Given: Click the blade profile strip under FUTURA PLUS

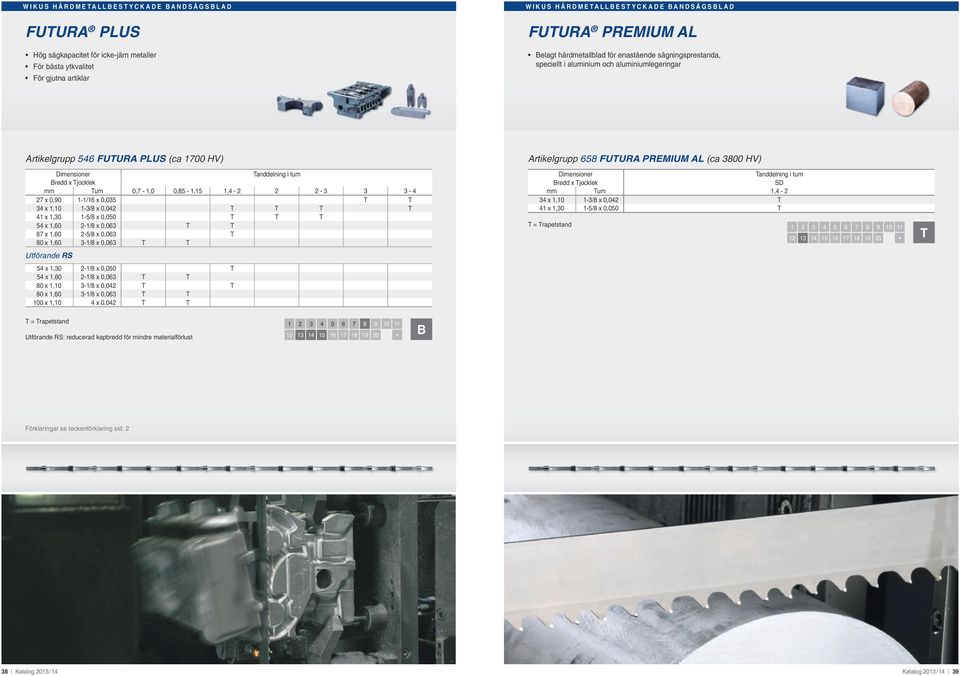Looking at the screenshot, I should (229, 468).
